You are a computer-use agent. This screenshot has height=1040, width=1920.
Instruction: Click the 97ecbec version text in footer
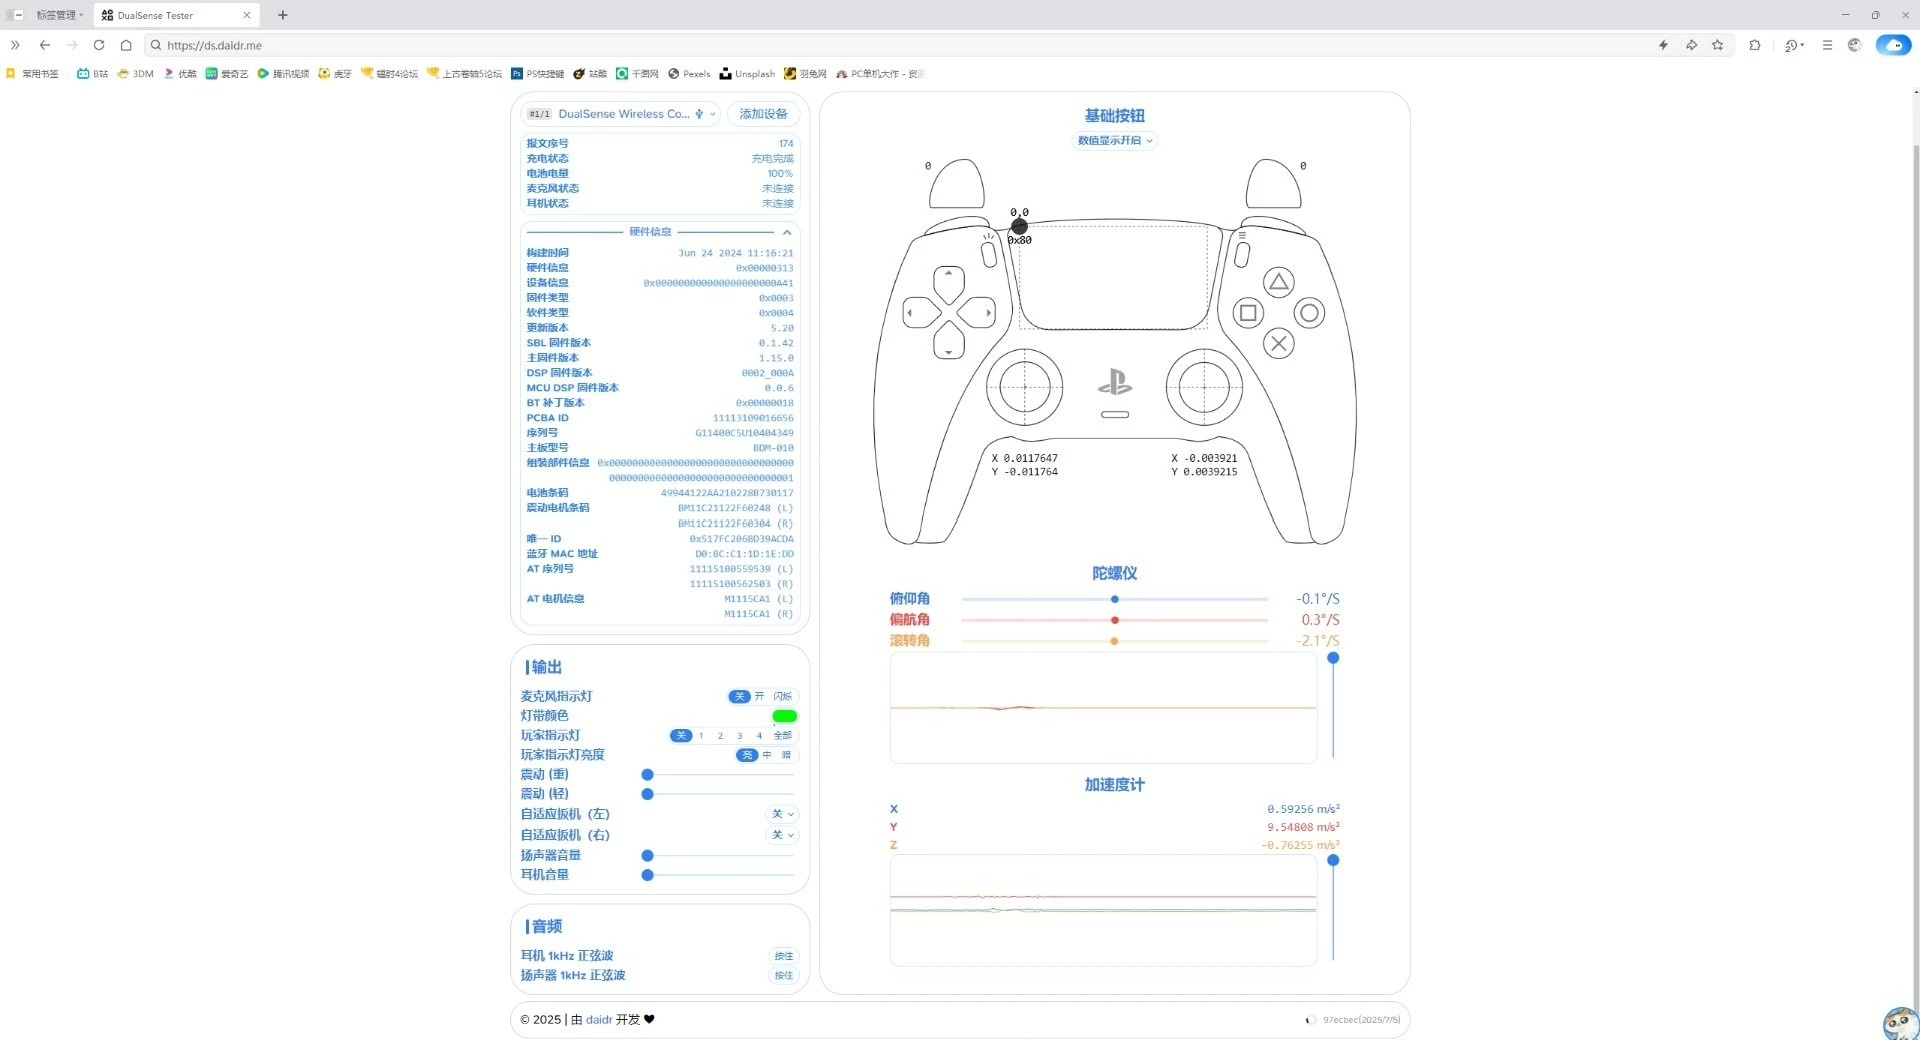click(1361, 1020)
